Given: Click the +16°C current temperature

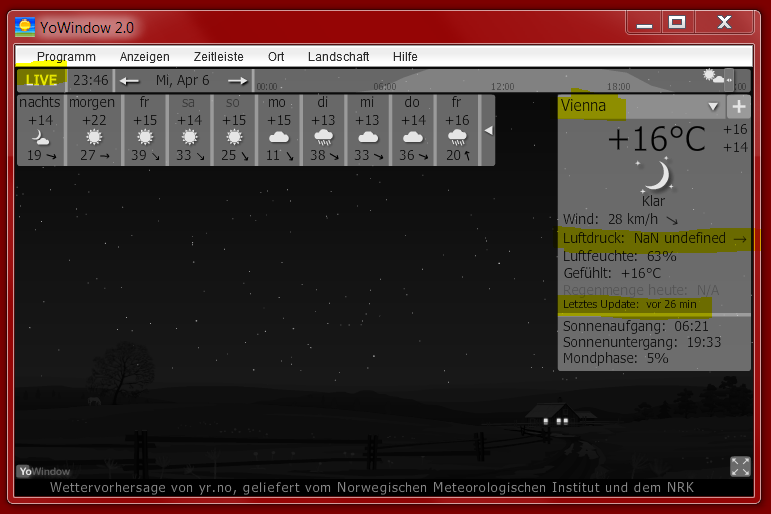Looking at the screenshot, I should click(x=656, y=139).
